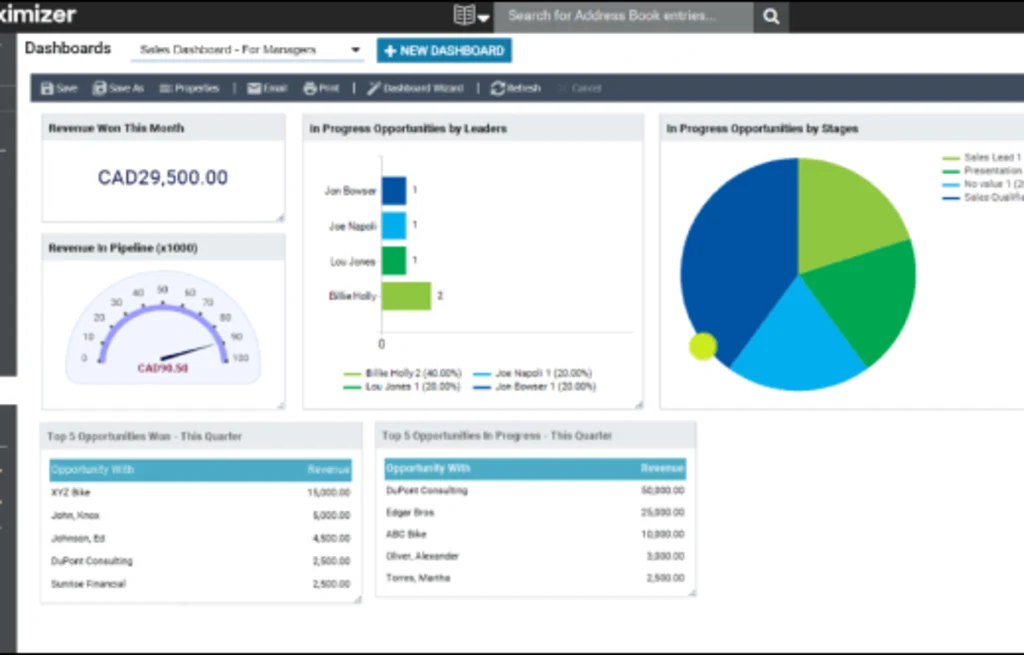Image resolution: width=1024 pixels, height=655 pixels.
Task: Click the Lou Jones 1 (20.00%) legend entry
Action: pyautogui.click(x=402, y=387)
